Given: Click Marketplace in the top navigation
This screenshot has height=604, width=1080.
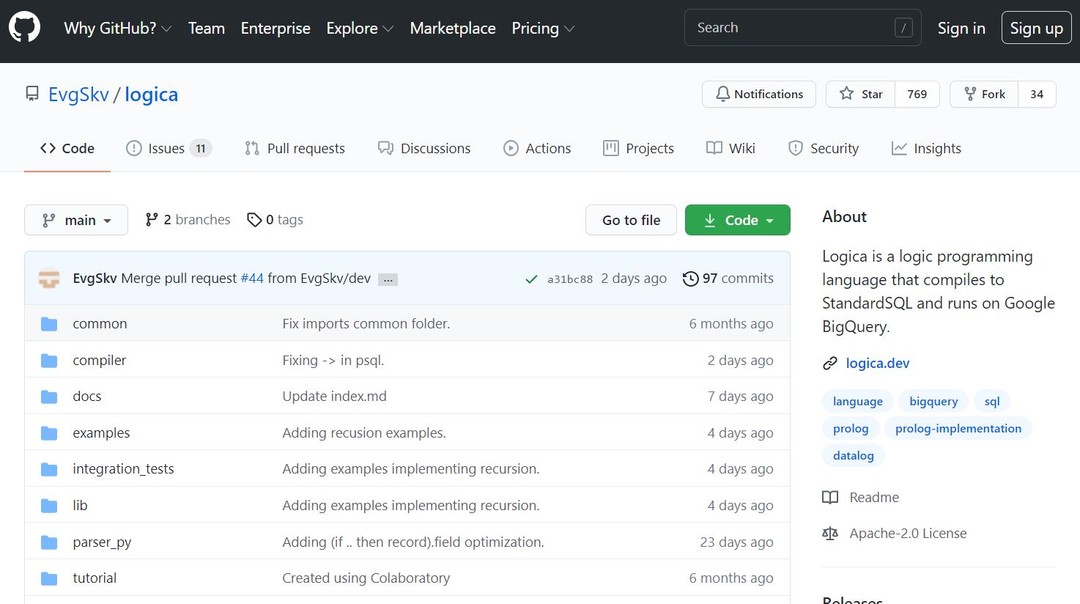Looking at the screenshot, I should click(x=453, y=28).
